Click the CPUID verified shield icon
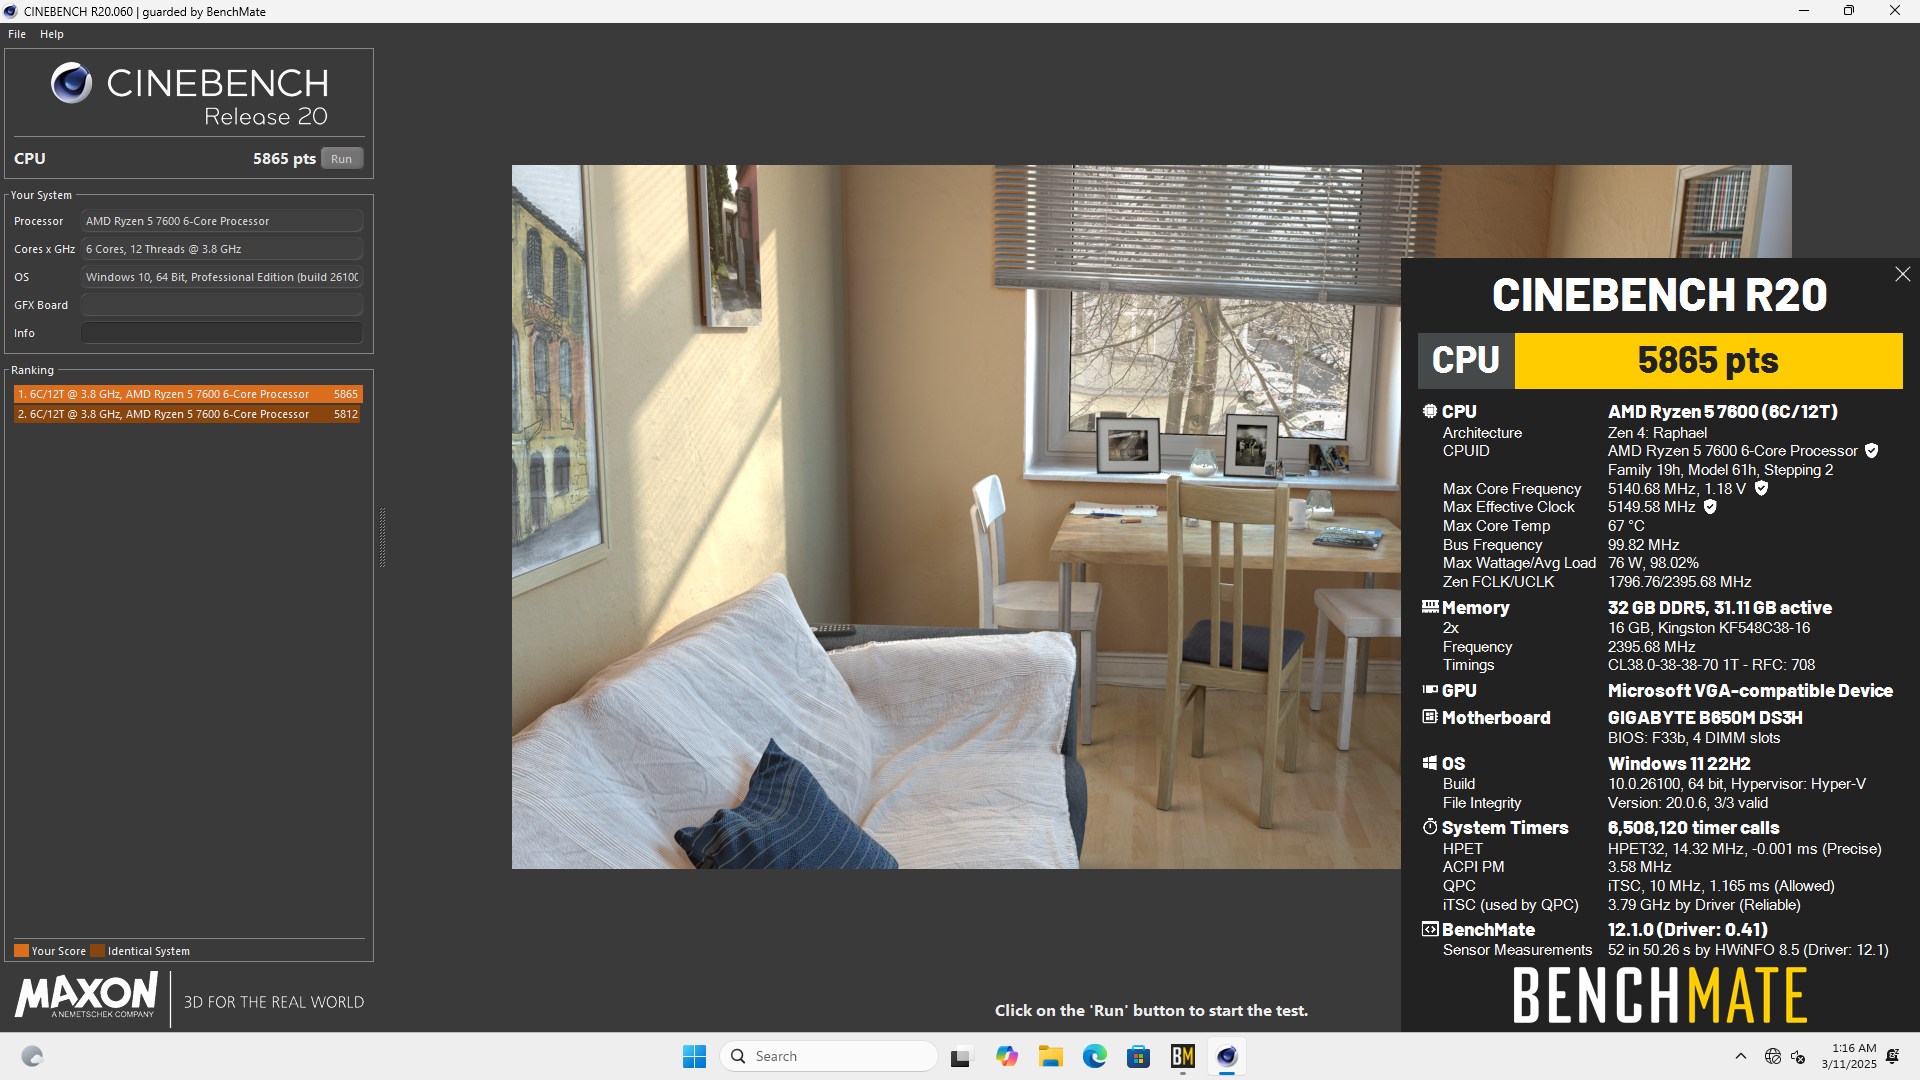The width and height of the screenshot is (1920, 1080). 1871,451
